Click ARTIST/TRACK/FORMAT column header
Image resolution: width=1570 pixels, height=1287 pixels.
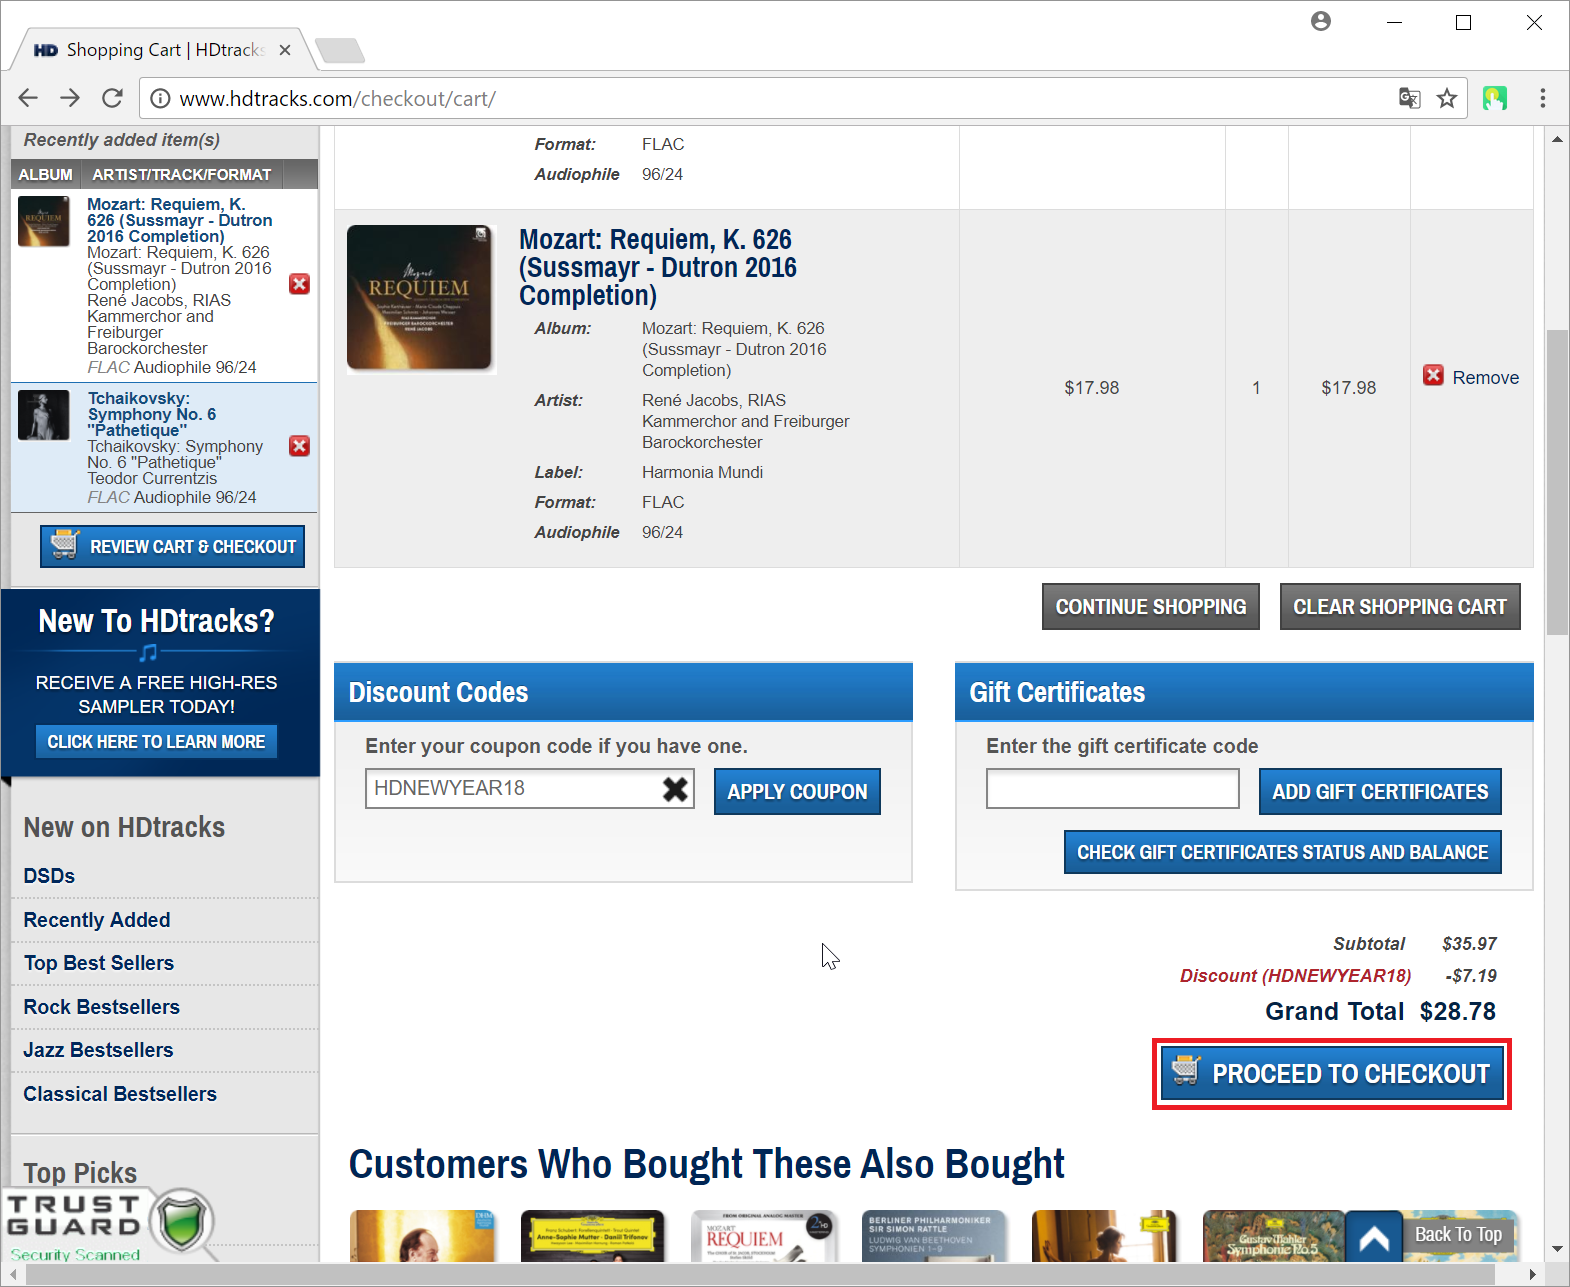coord(181,174)
